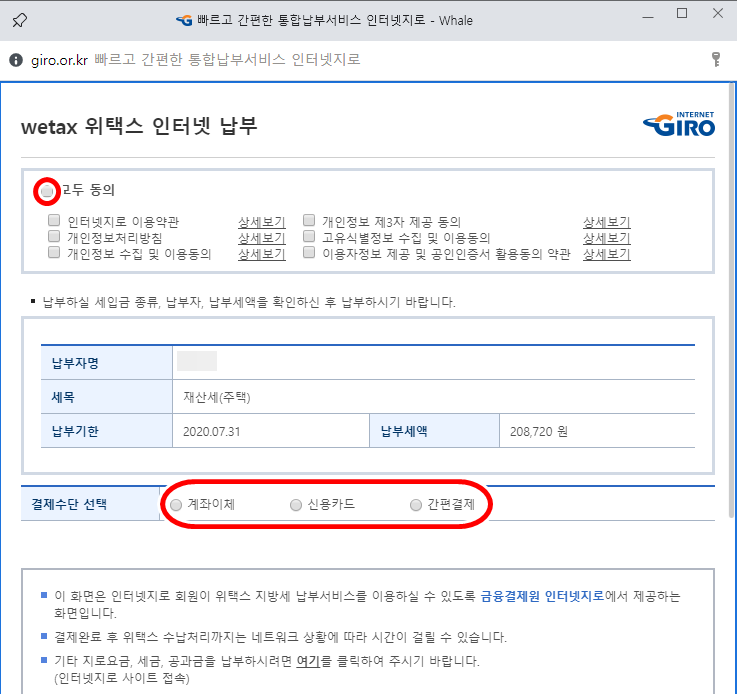The width and height of the screenshot is (737, 694).
Task: Check 개인정보 수집 및 이용동의 checkbox
Action: click(54, 252)
